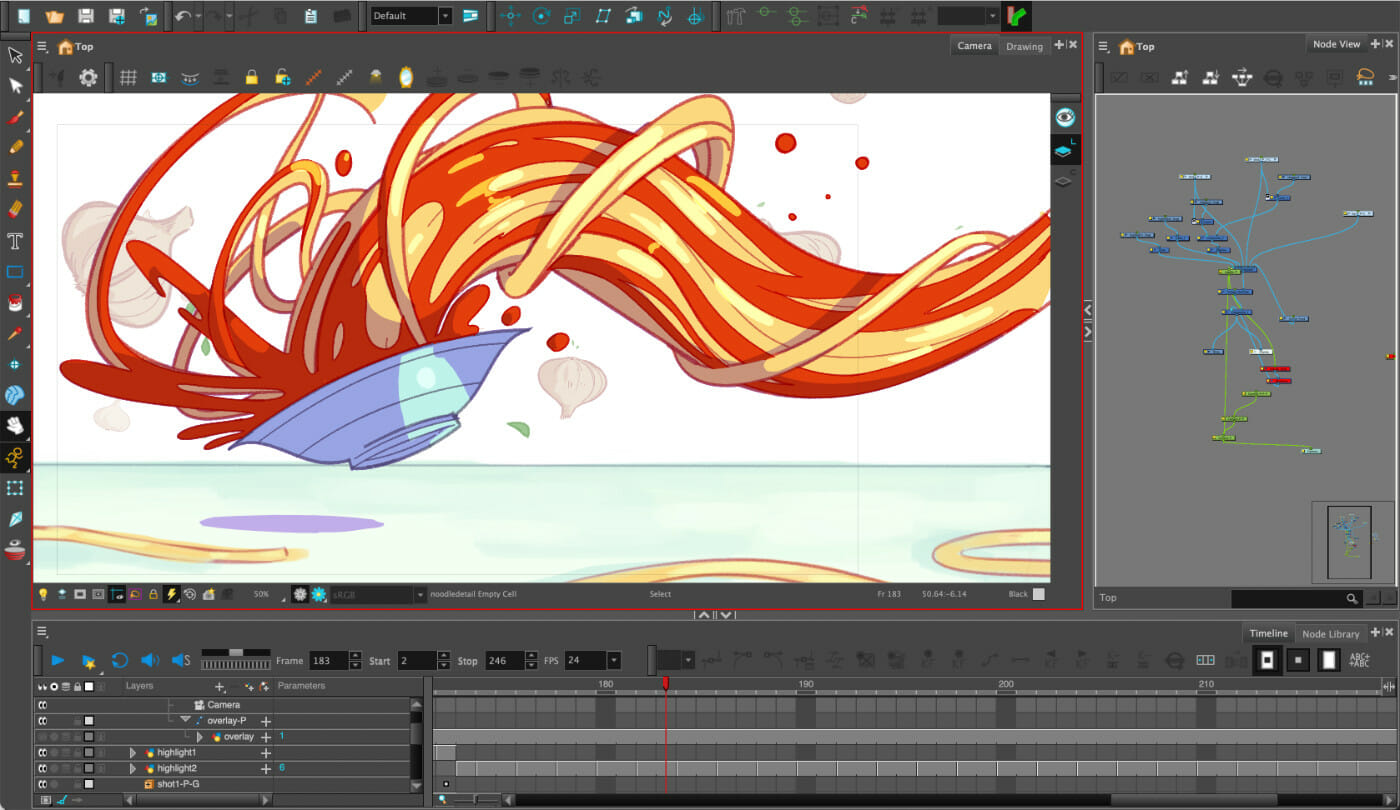The height and width of the screenshot is (810, 1400).
Task: Toggle the filmstrip view mode in Timeline toolbar
Action: [1205, 660]
